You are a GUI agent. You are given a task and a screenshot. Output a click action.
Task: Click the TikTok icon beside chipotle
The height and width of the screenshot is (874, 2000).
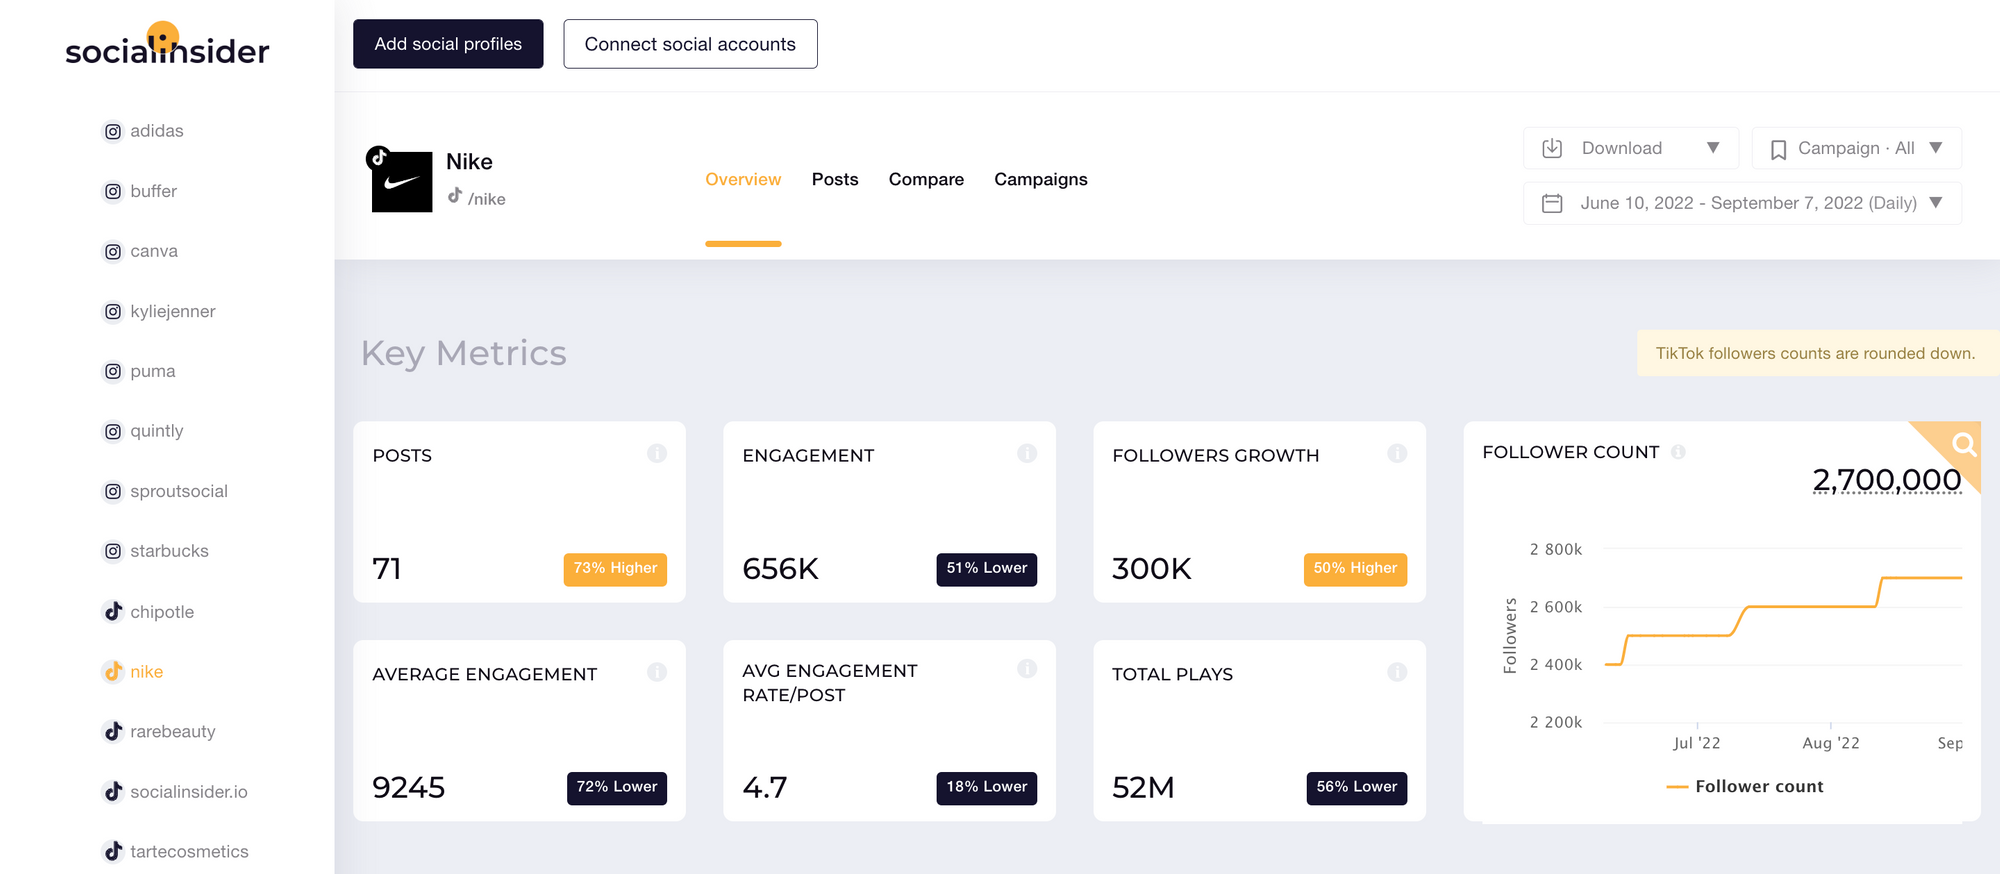(113, 611)
